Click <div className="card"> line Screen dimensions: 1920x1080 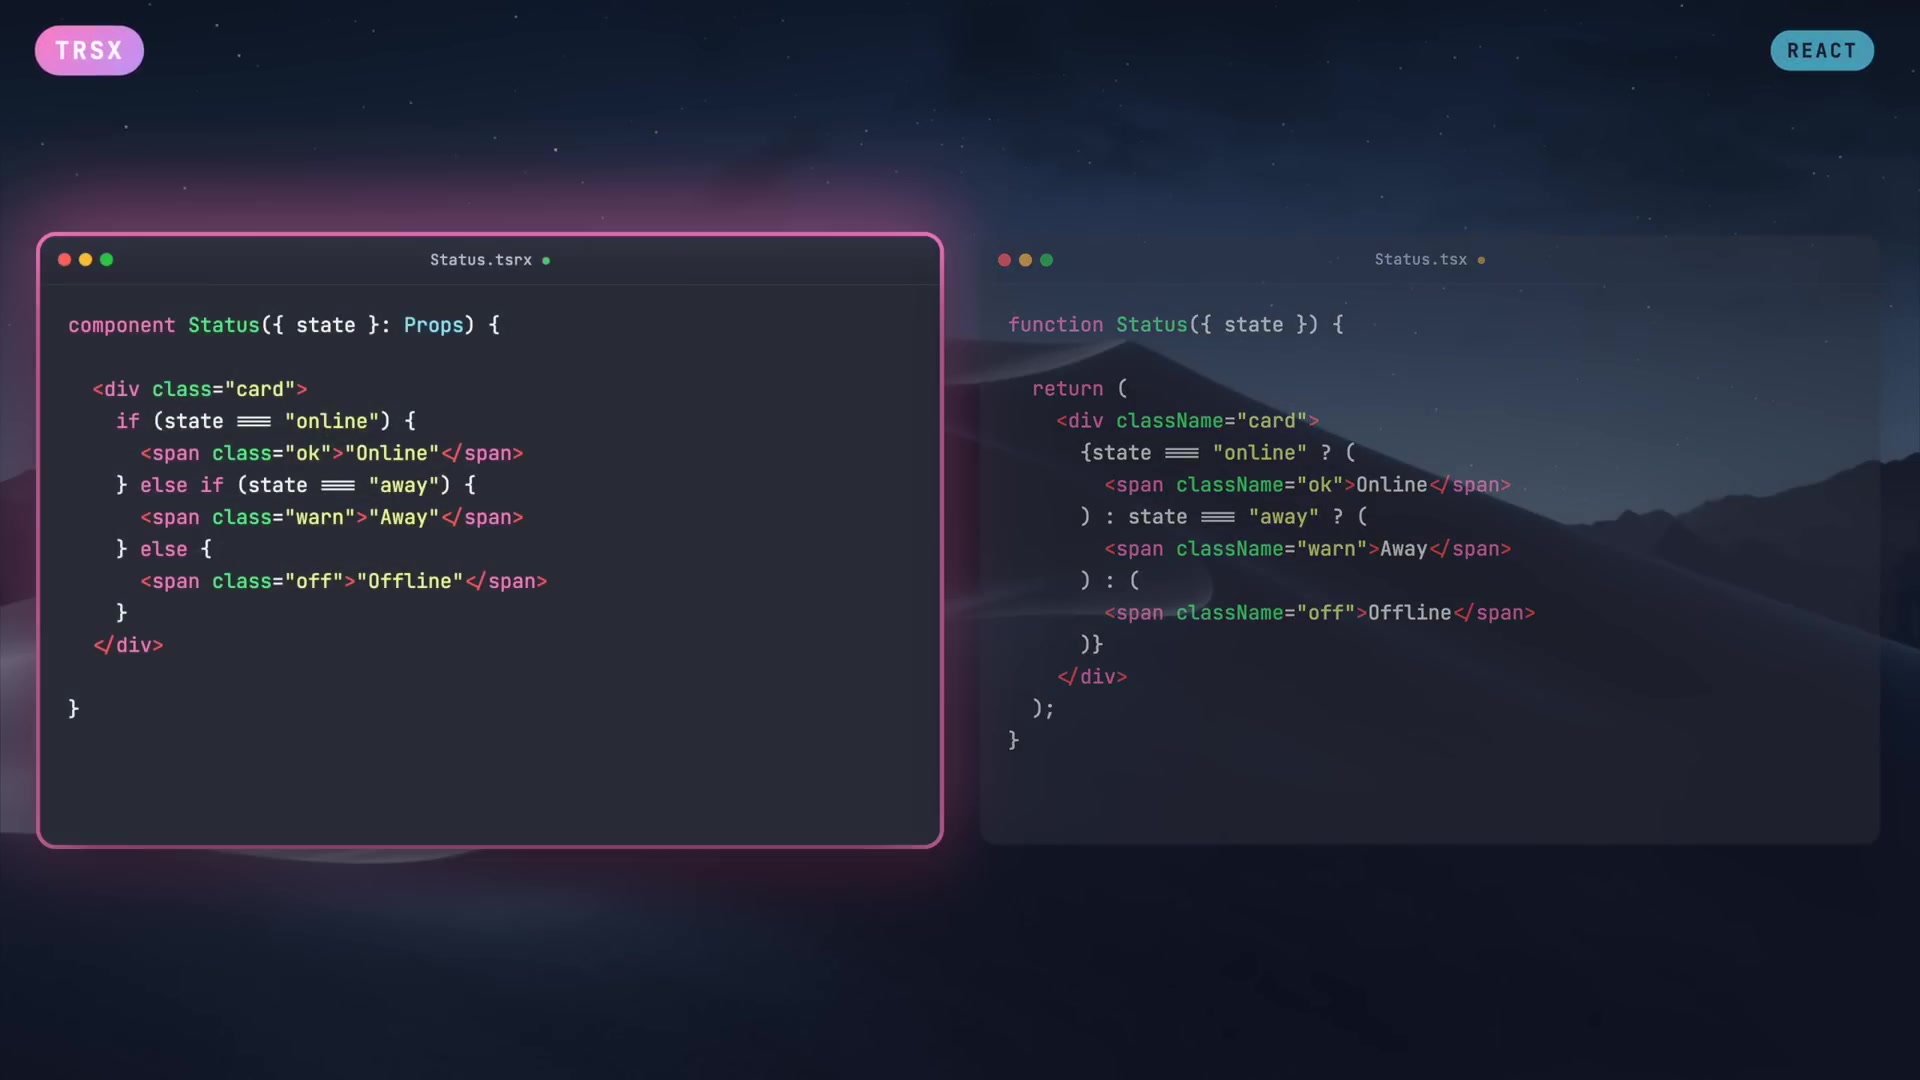tap(1188, 421)
